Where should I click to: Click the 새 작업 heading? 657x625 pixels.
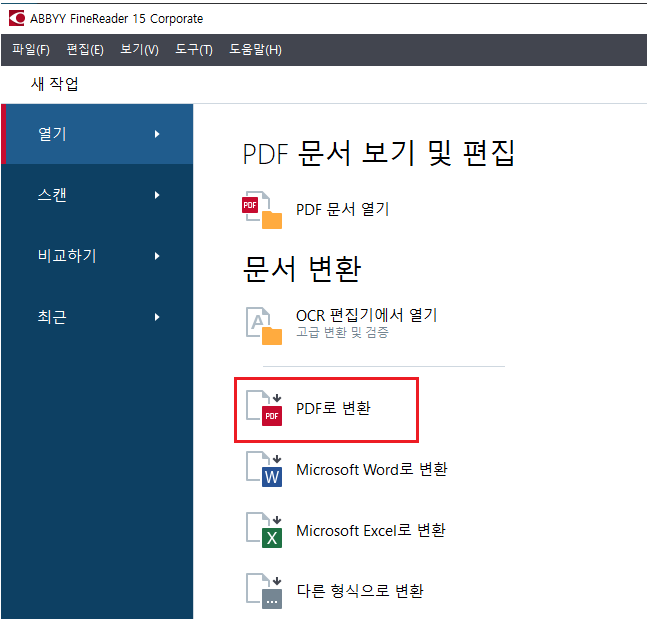point(54,84)
